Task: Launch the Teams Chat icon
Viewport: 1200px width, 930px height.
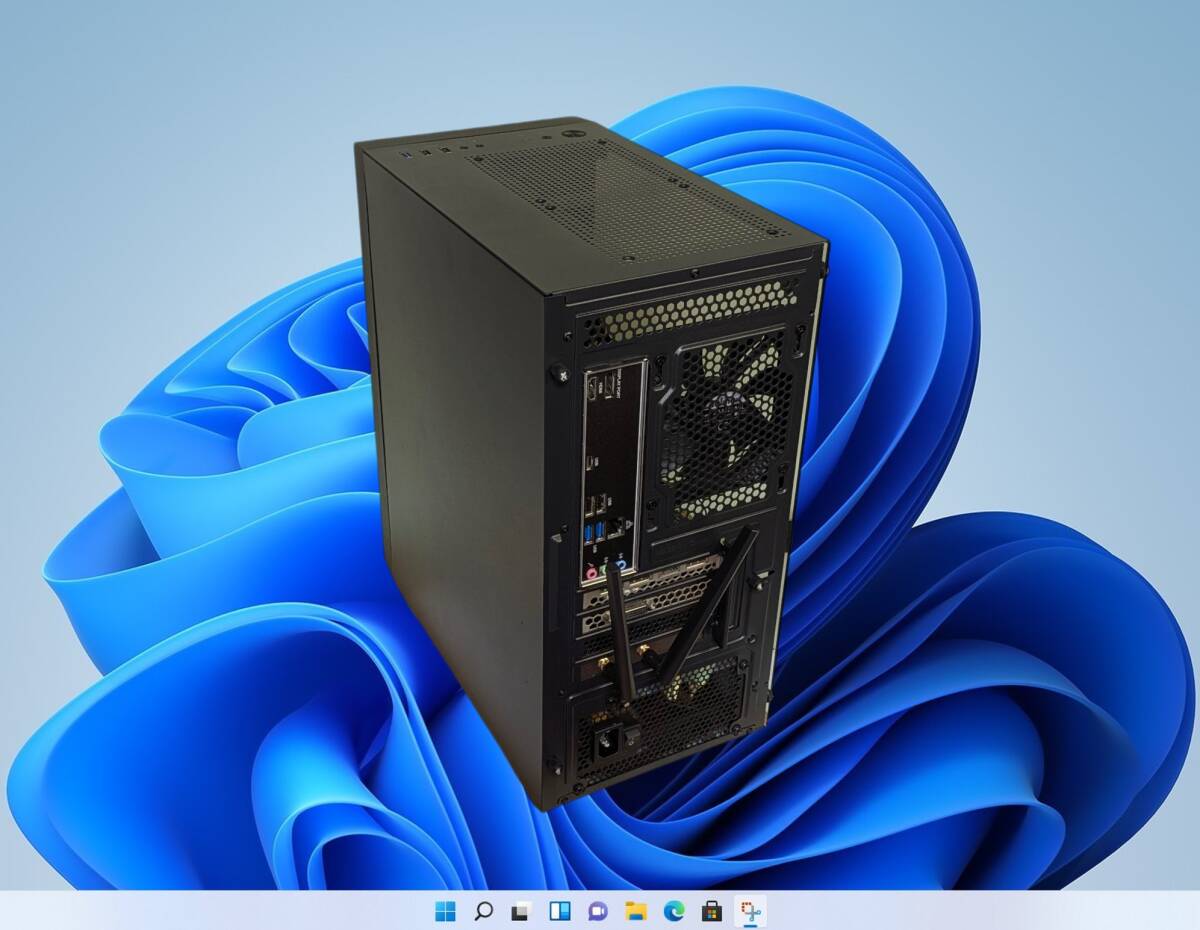Action: [597, 911]
